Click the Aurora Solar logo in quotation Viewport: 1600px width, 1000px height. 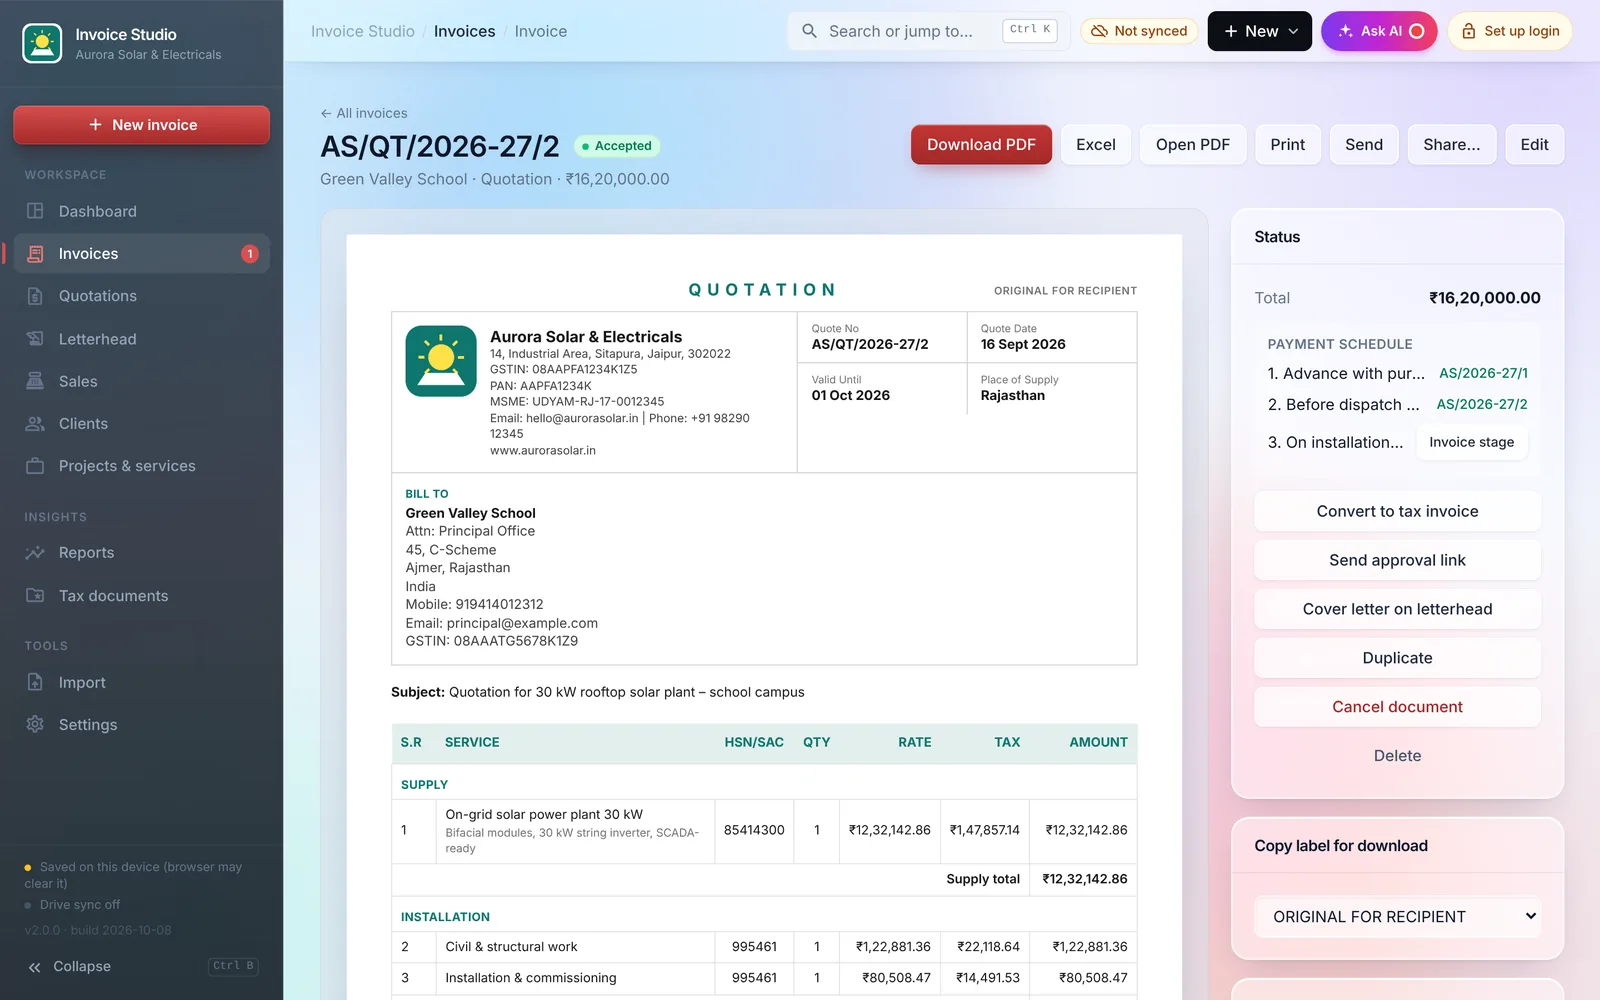point(441,361)
